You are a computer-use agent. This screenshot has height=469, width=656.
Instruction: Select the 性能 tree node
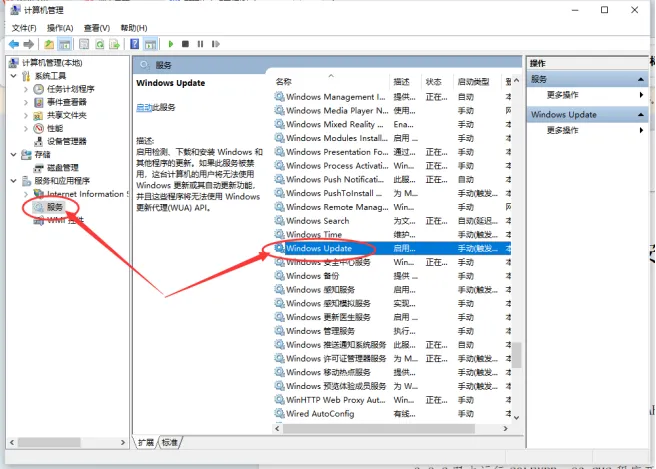[x=55, y=128]
